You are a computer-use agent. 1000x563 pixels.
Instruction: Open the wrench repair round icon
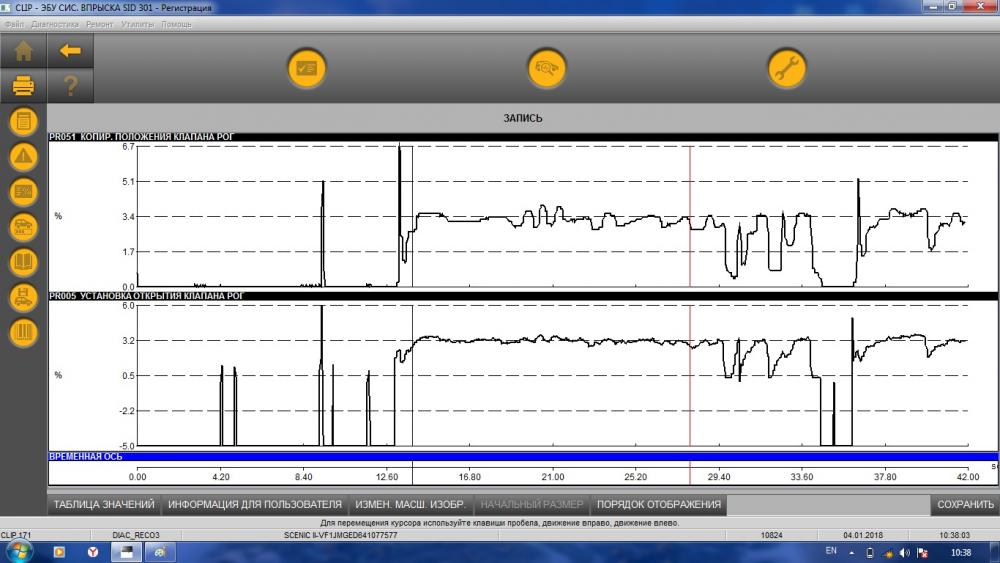coord(786,68)
